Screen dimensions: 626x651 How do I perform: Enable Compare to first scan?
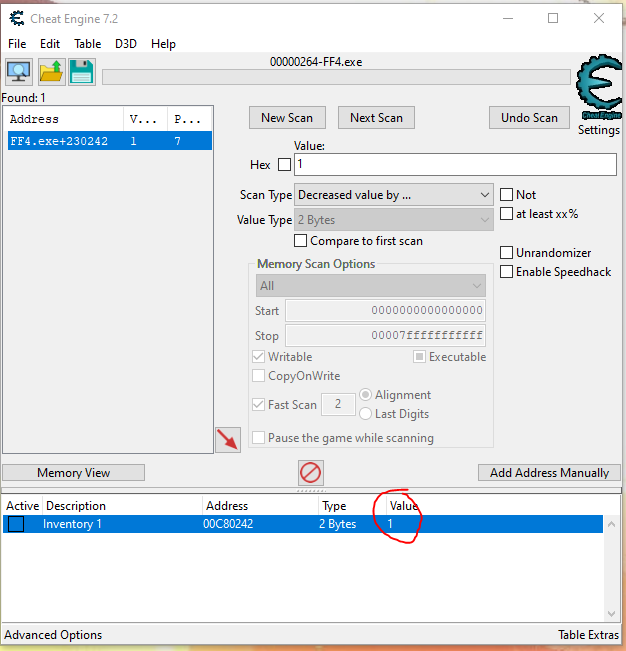click(x=301, y=241)
